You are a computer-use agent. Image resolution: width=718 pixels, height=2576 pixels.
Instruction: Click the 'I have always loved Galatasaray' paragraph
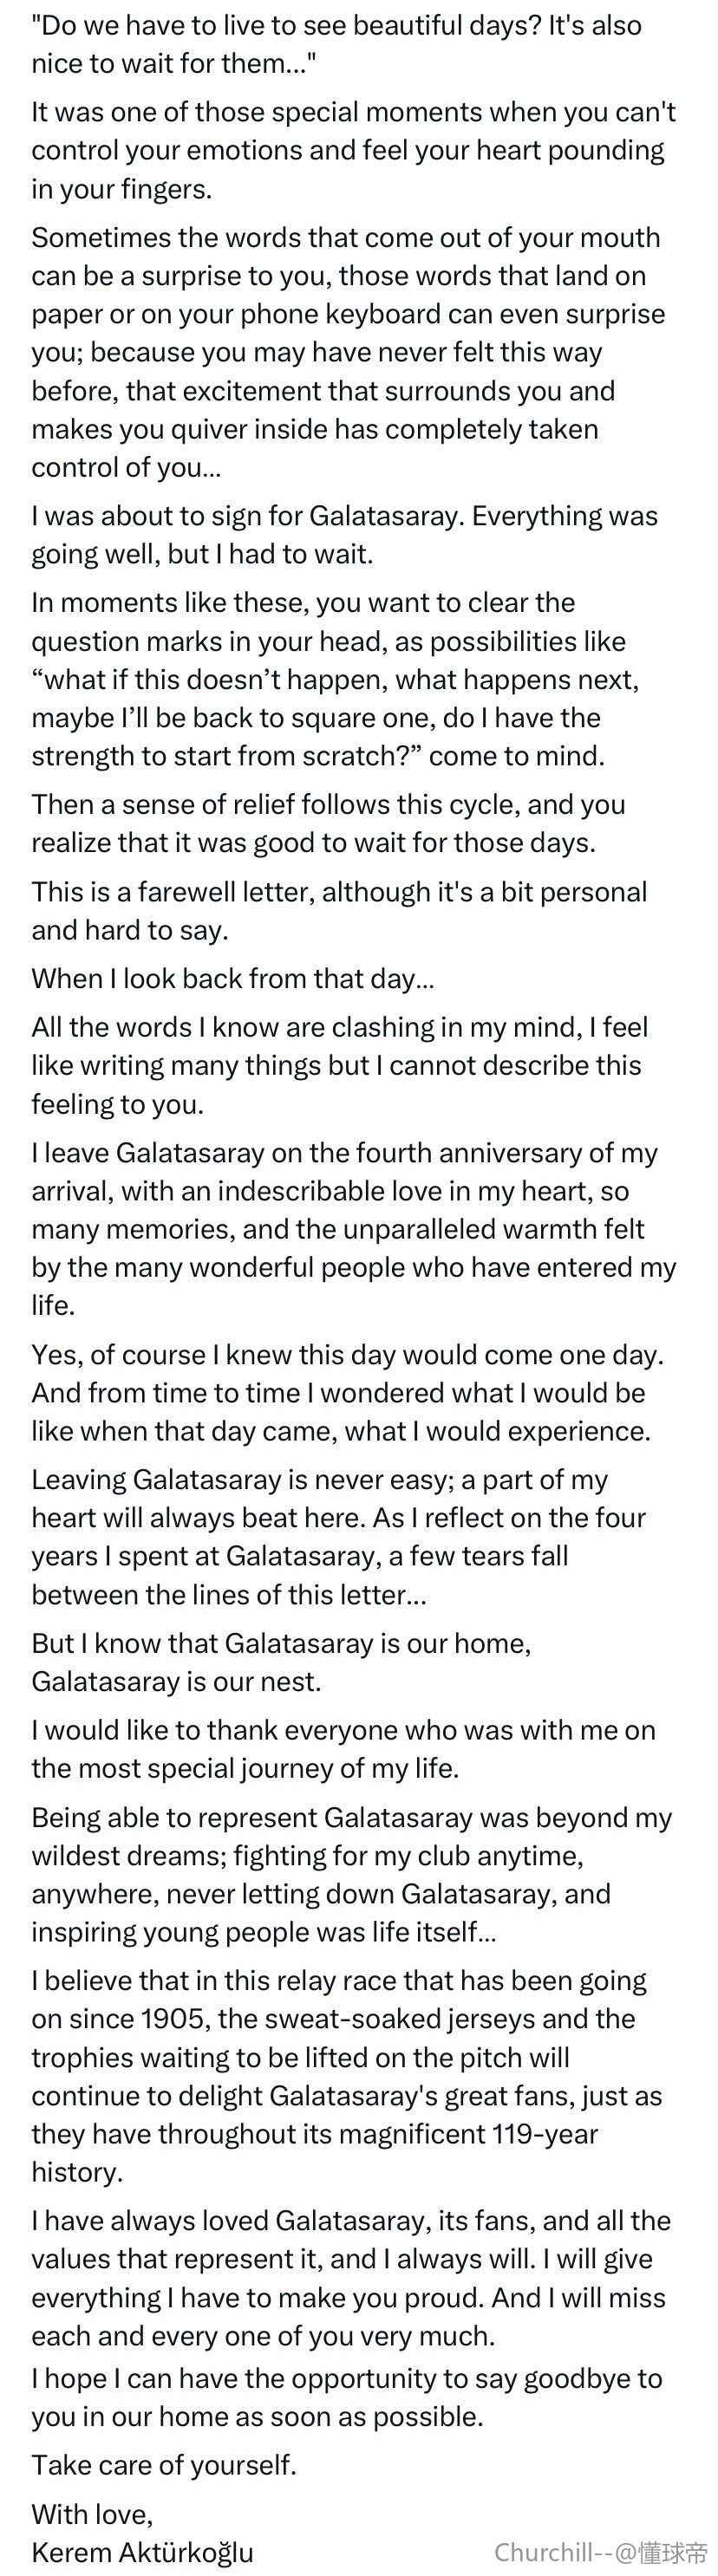click(x=351, y=2277)
